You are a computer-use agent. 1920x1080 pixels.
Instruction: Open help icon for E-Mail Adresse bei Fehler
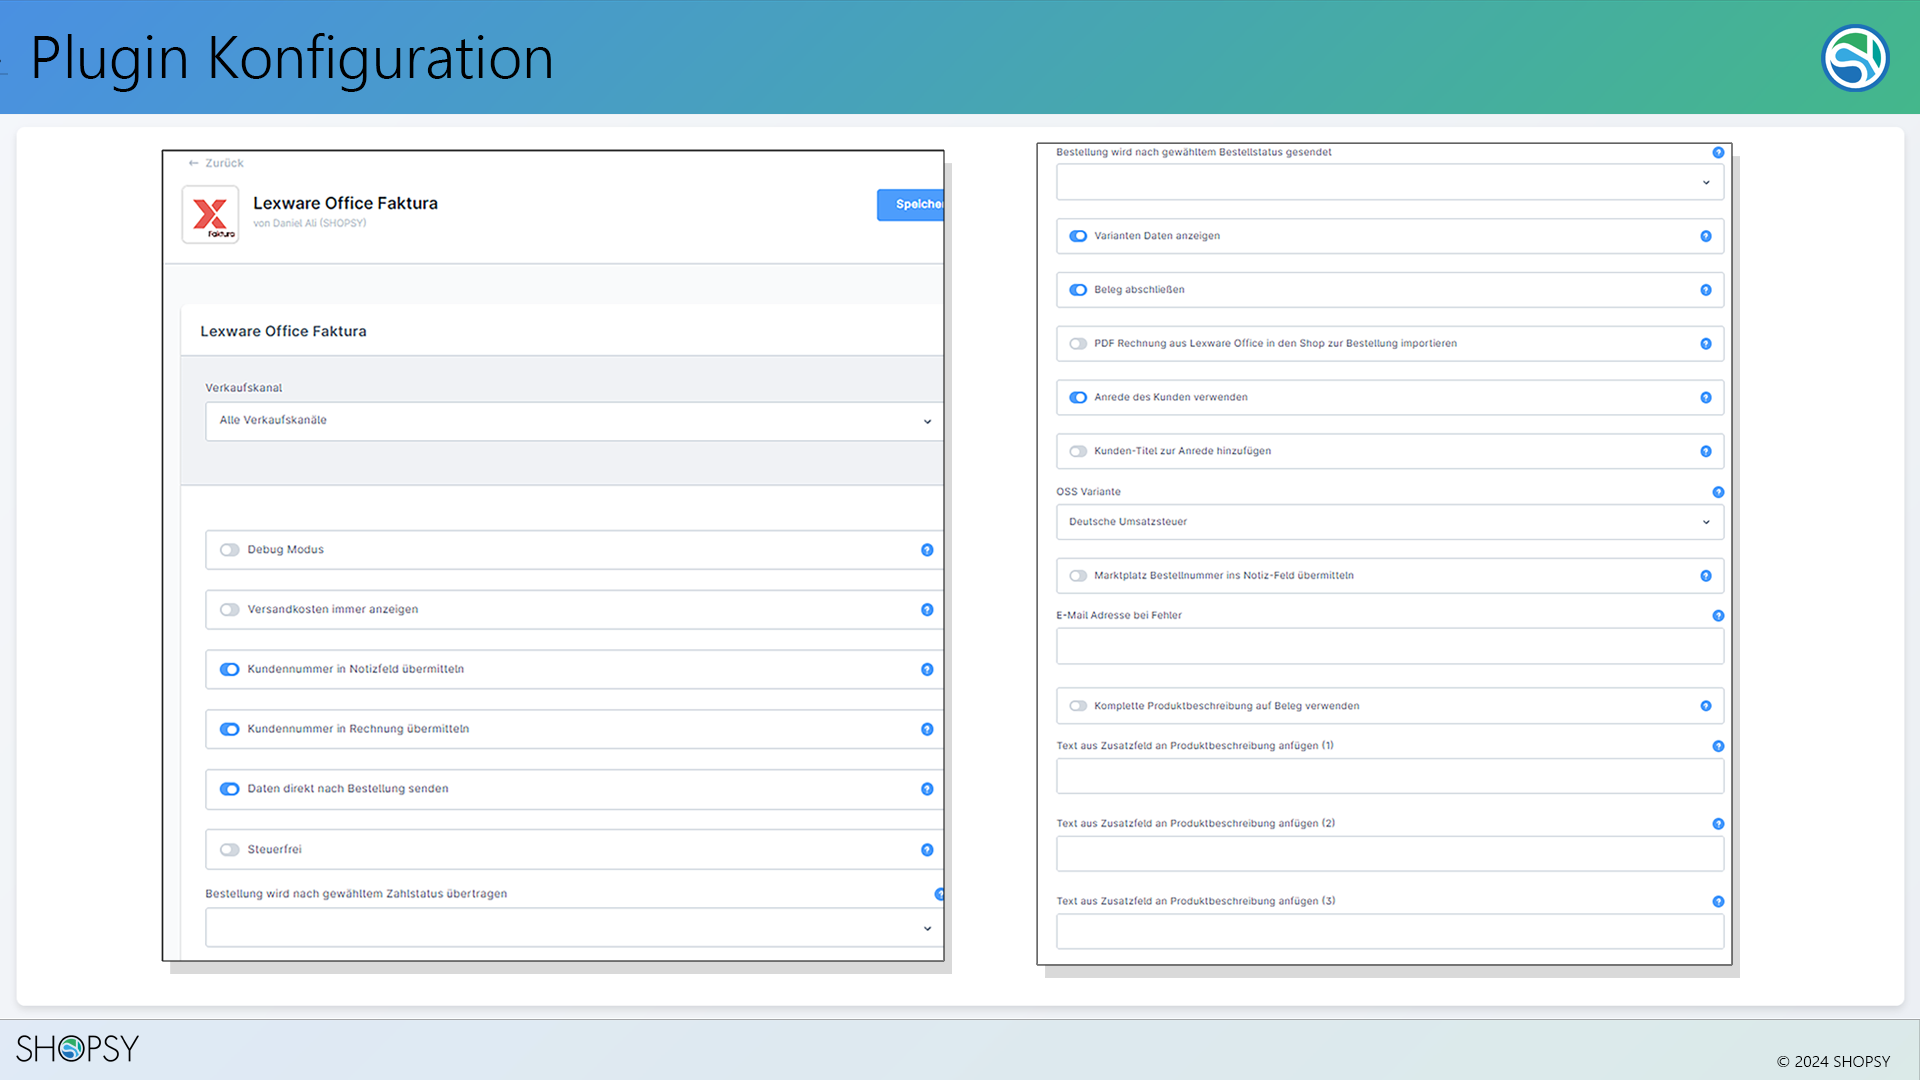coord(1718,616)
